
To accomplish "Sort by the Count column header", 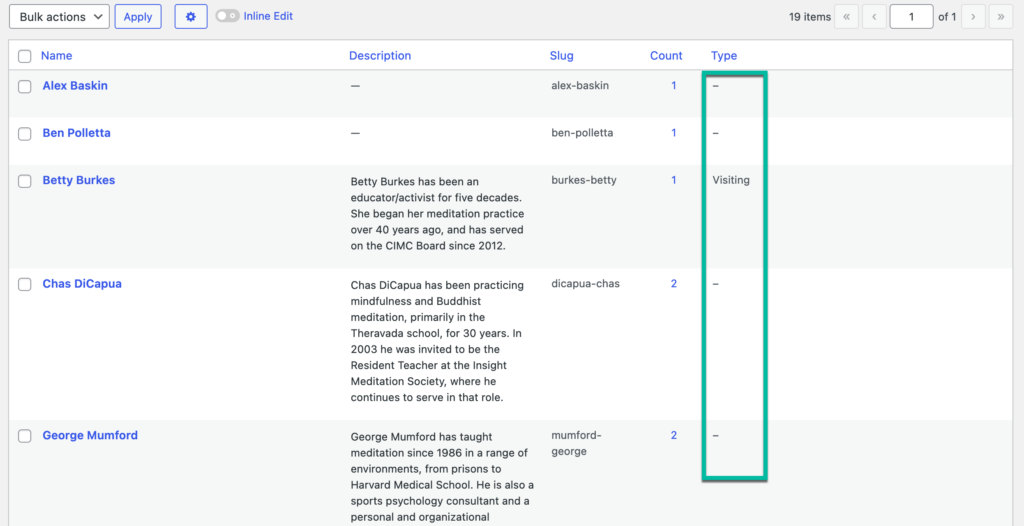I will click(666, 56).
